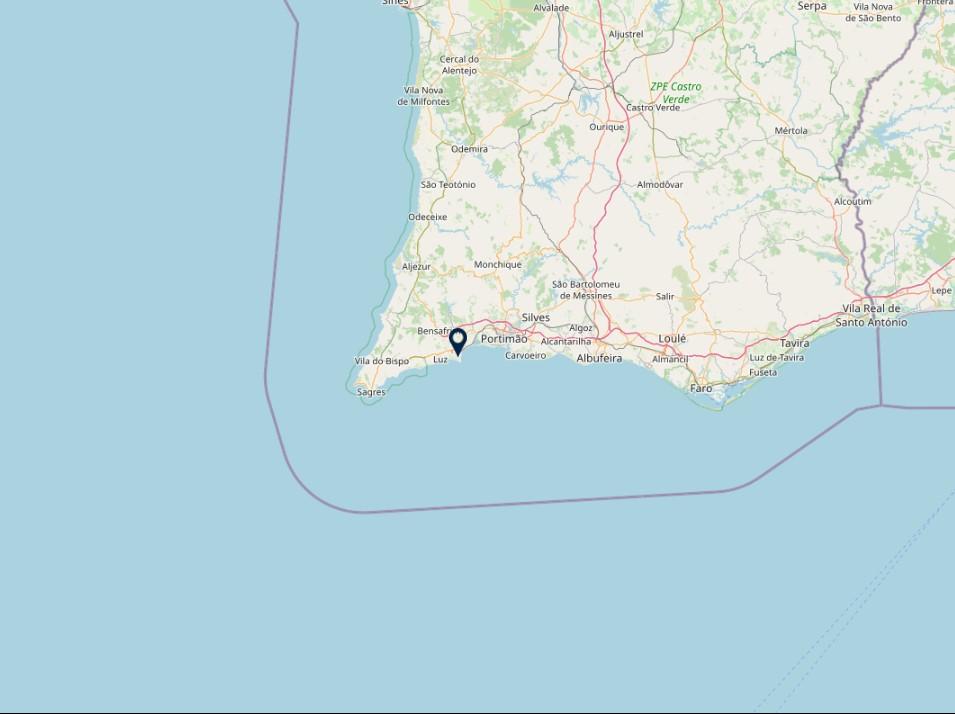Select the Monchique label
Image resolution: width=955 pixels, height=714 pixels.
tap(498, 264)
